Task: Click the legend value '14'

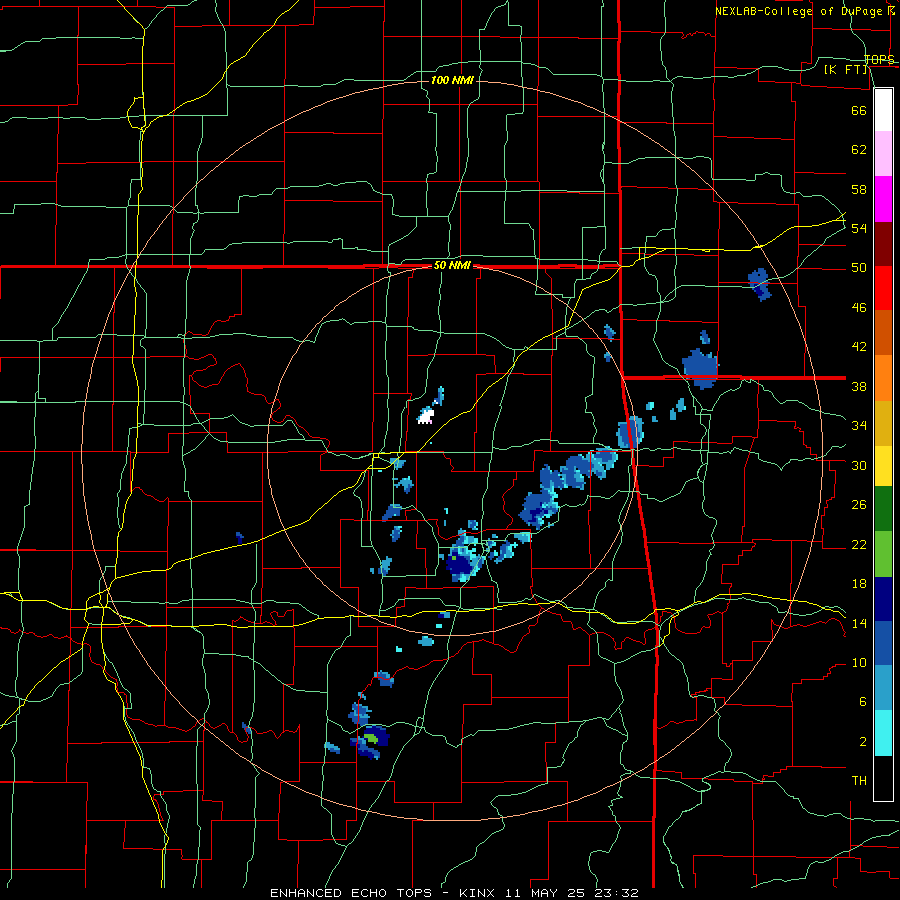Action: pos(859,623)
